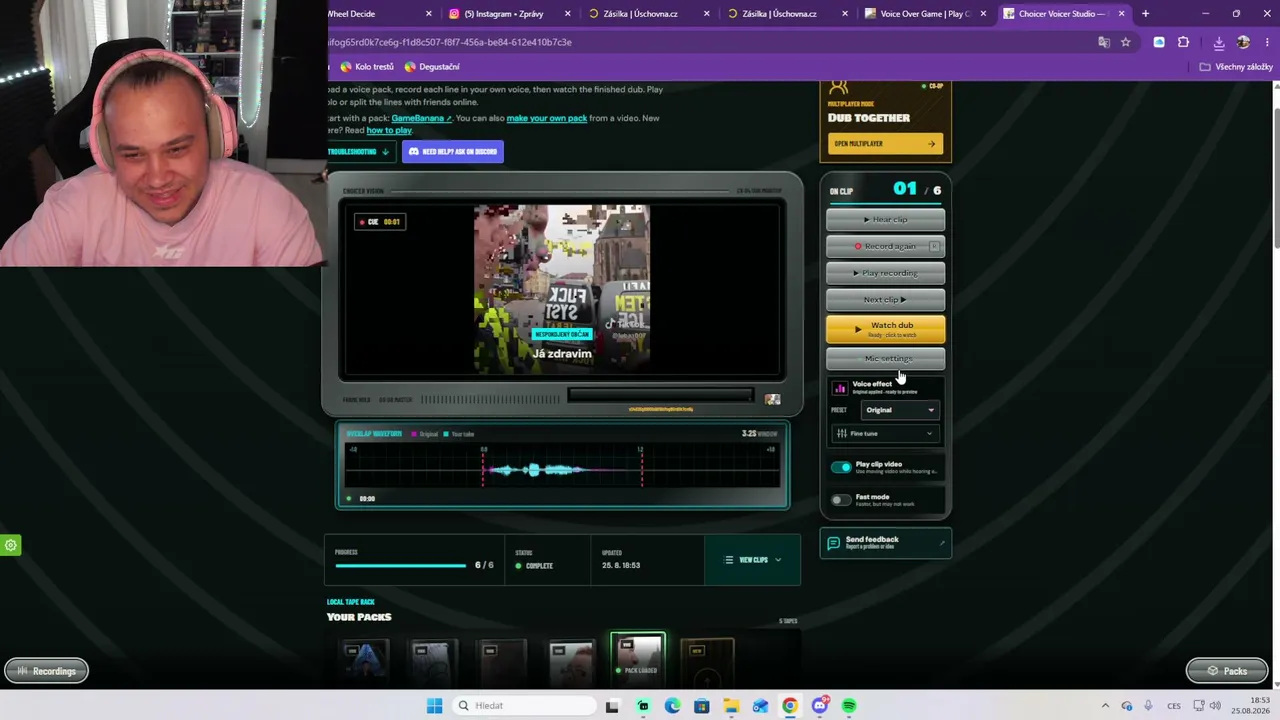Viewport: 1280px width, 720px height.
Task: Expand the Fine tune section
Action: [885, 434]
